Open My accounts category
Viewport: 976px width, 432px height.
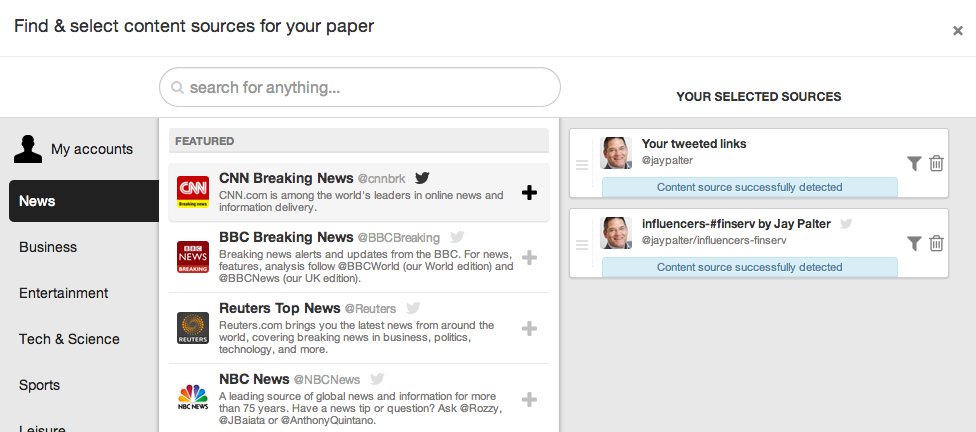pos(73,149)
